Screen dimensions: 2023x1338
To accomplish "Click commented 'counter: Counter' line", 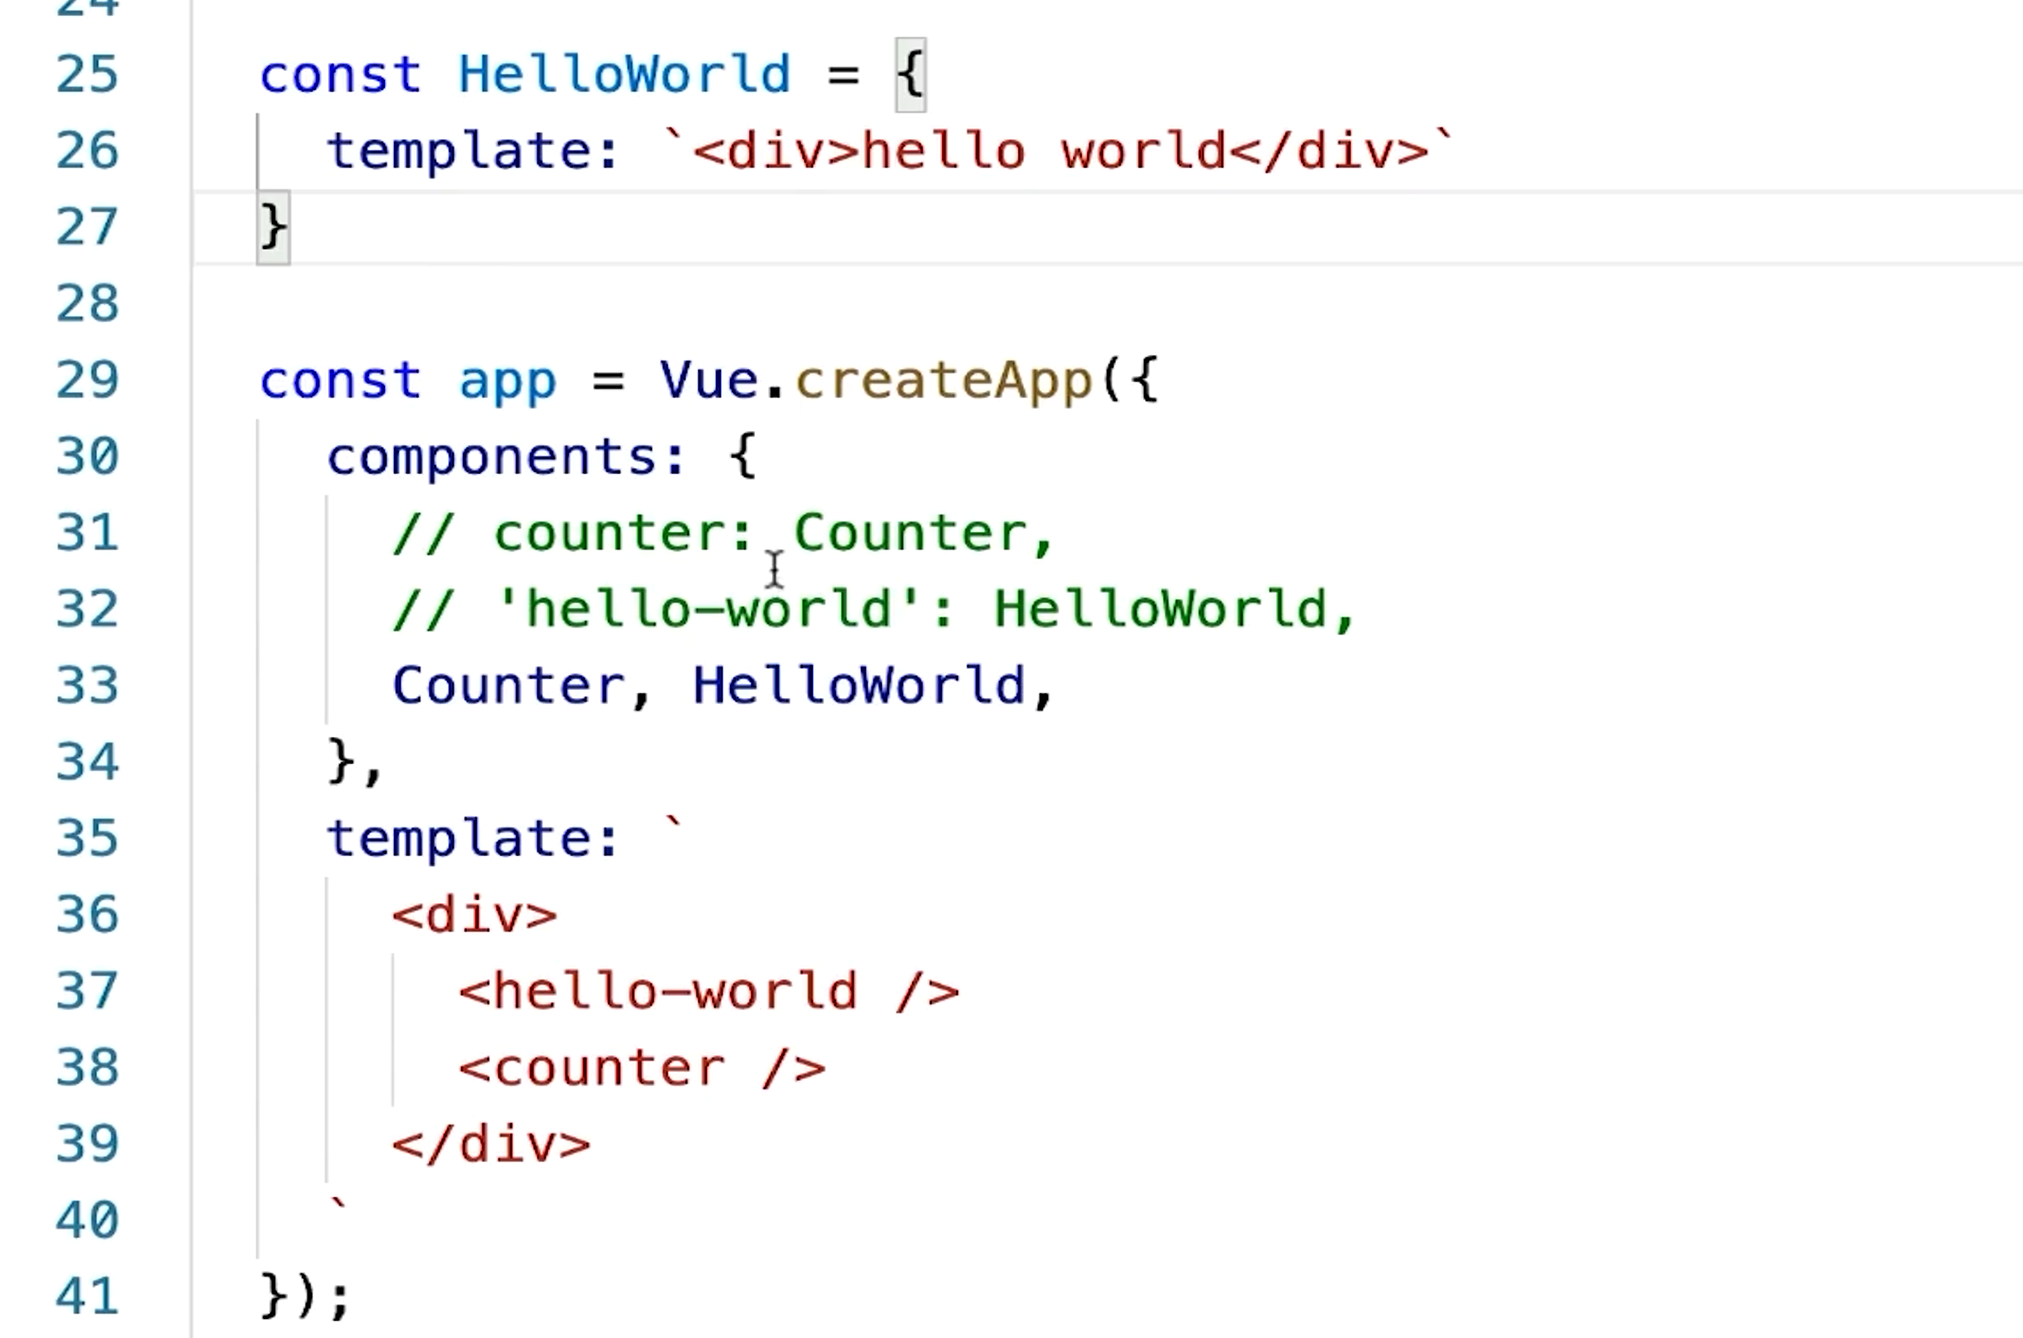I will (x=724, y=533).
